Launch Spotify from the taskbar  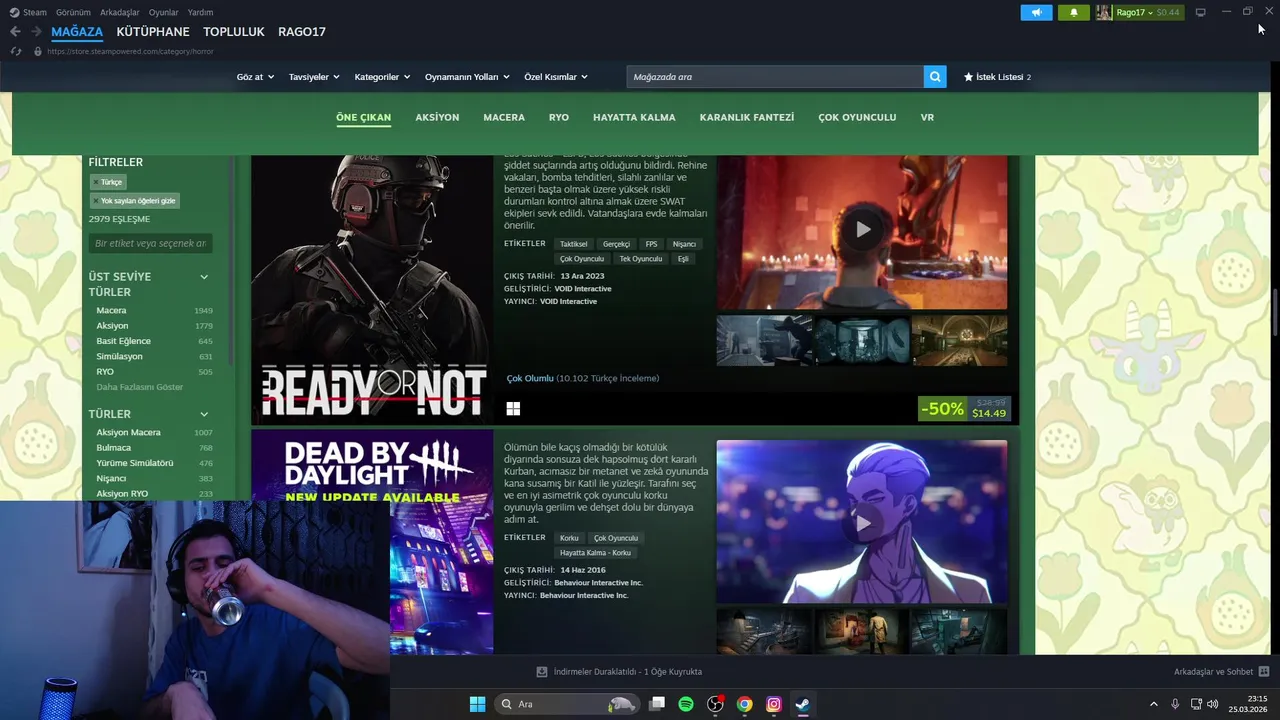click(686, 704)
